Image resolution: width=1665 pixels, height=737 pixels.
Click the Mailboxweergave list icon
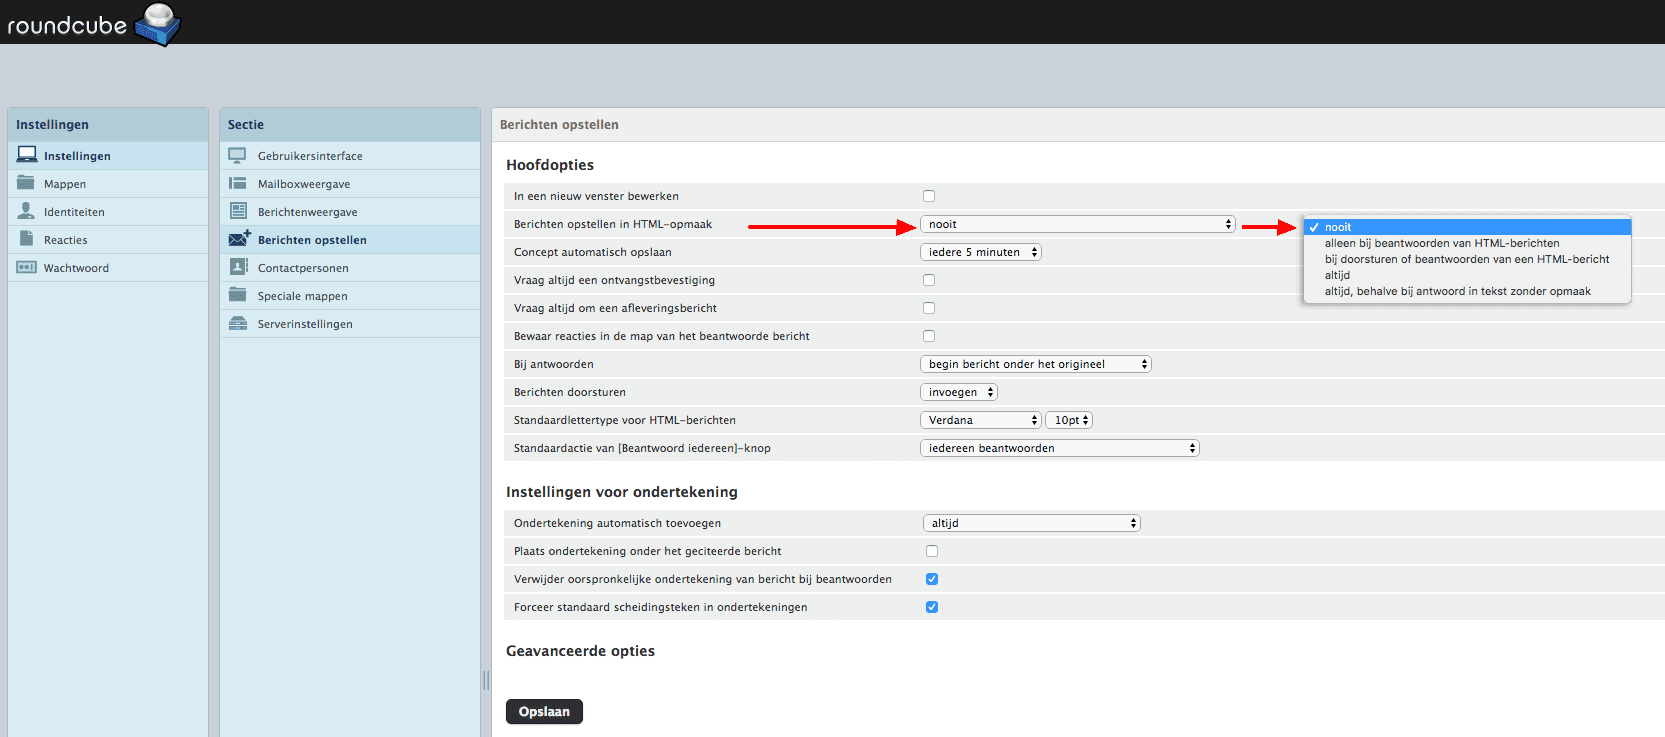[x=238, y=183]
